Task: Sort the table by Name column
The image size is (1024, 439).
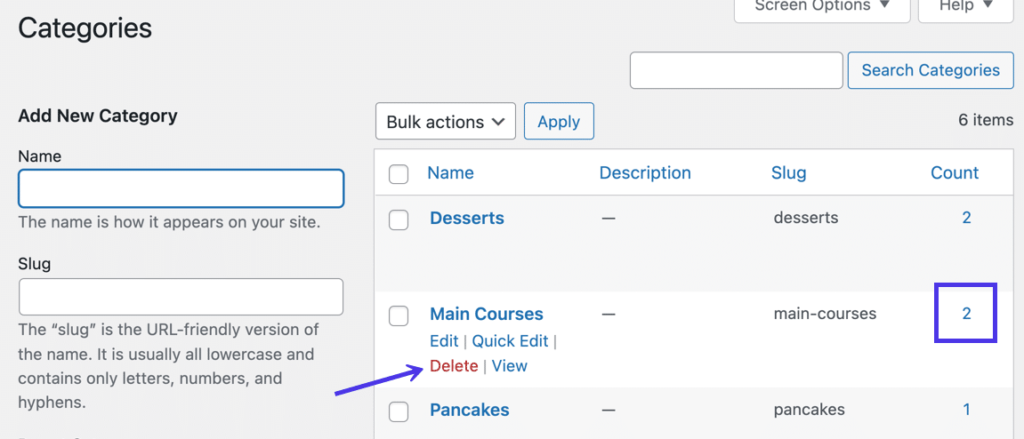Action: [x=450, y=173]
